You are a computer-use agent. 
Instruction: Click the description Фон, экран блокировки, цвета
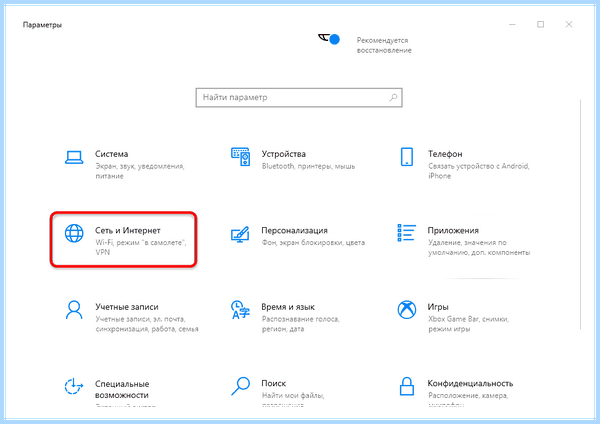click(x=313, y=243)
